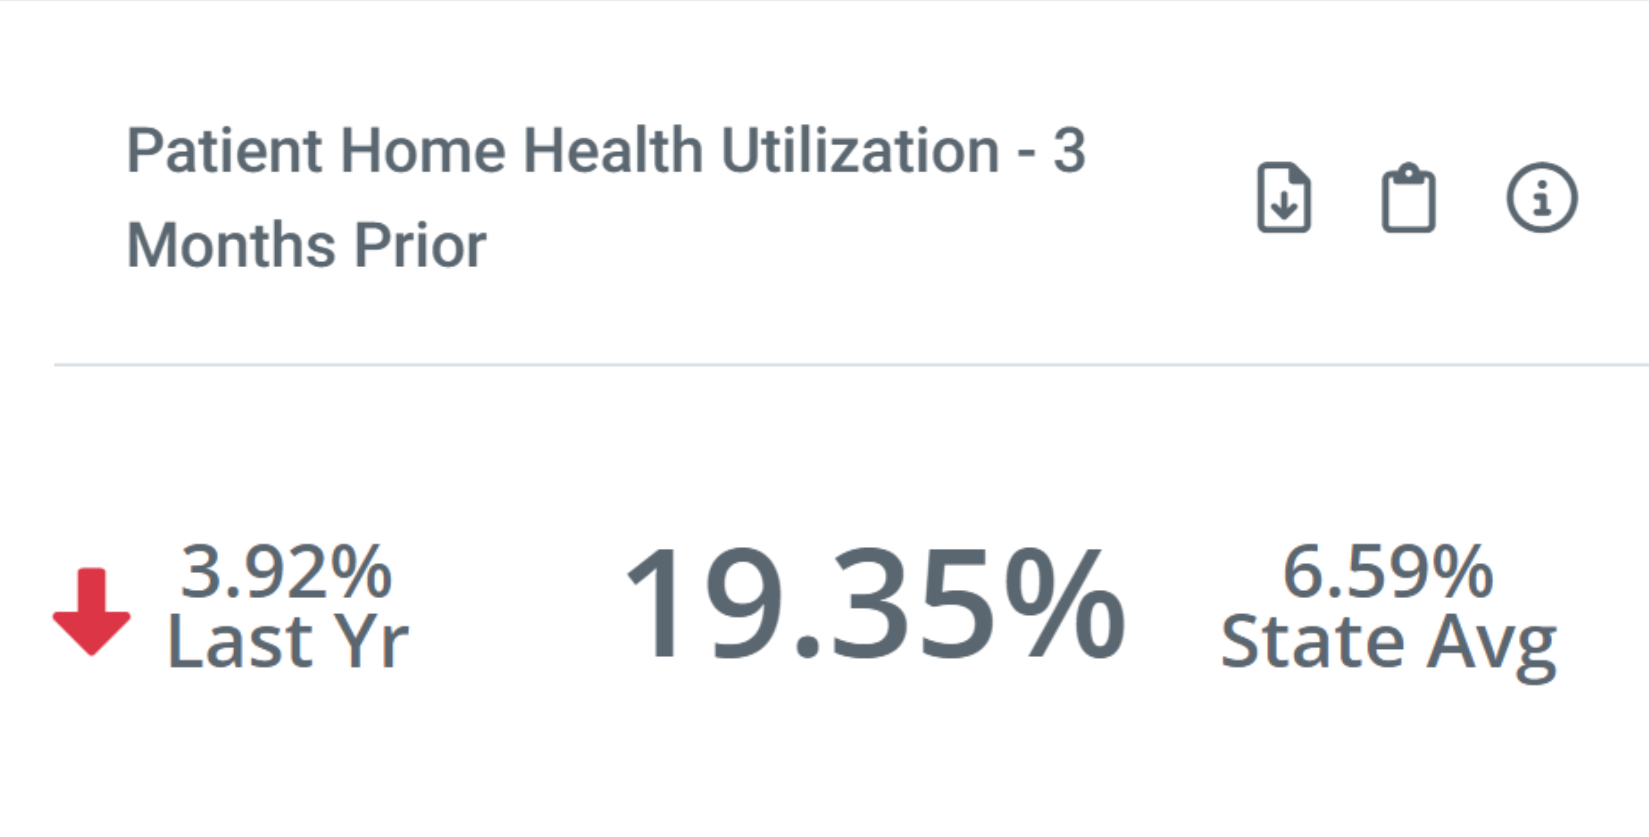Image resolution: width=1649 pixels, height=837 pixels.
Task: Click the word Health in the title
Action: tap(613, 151)
